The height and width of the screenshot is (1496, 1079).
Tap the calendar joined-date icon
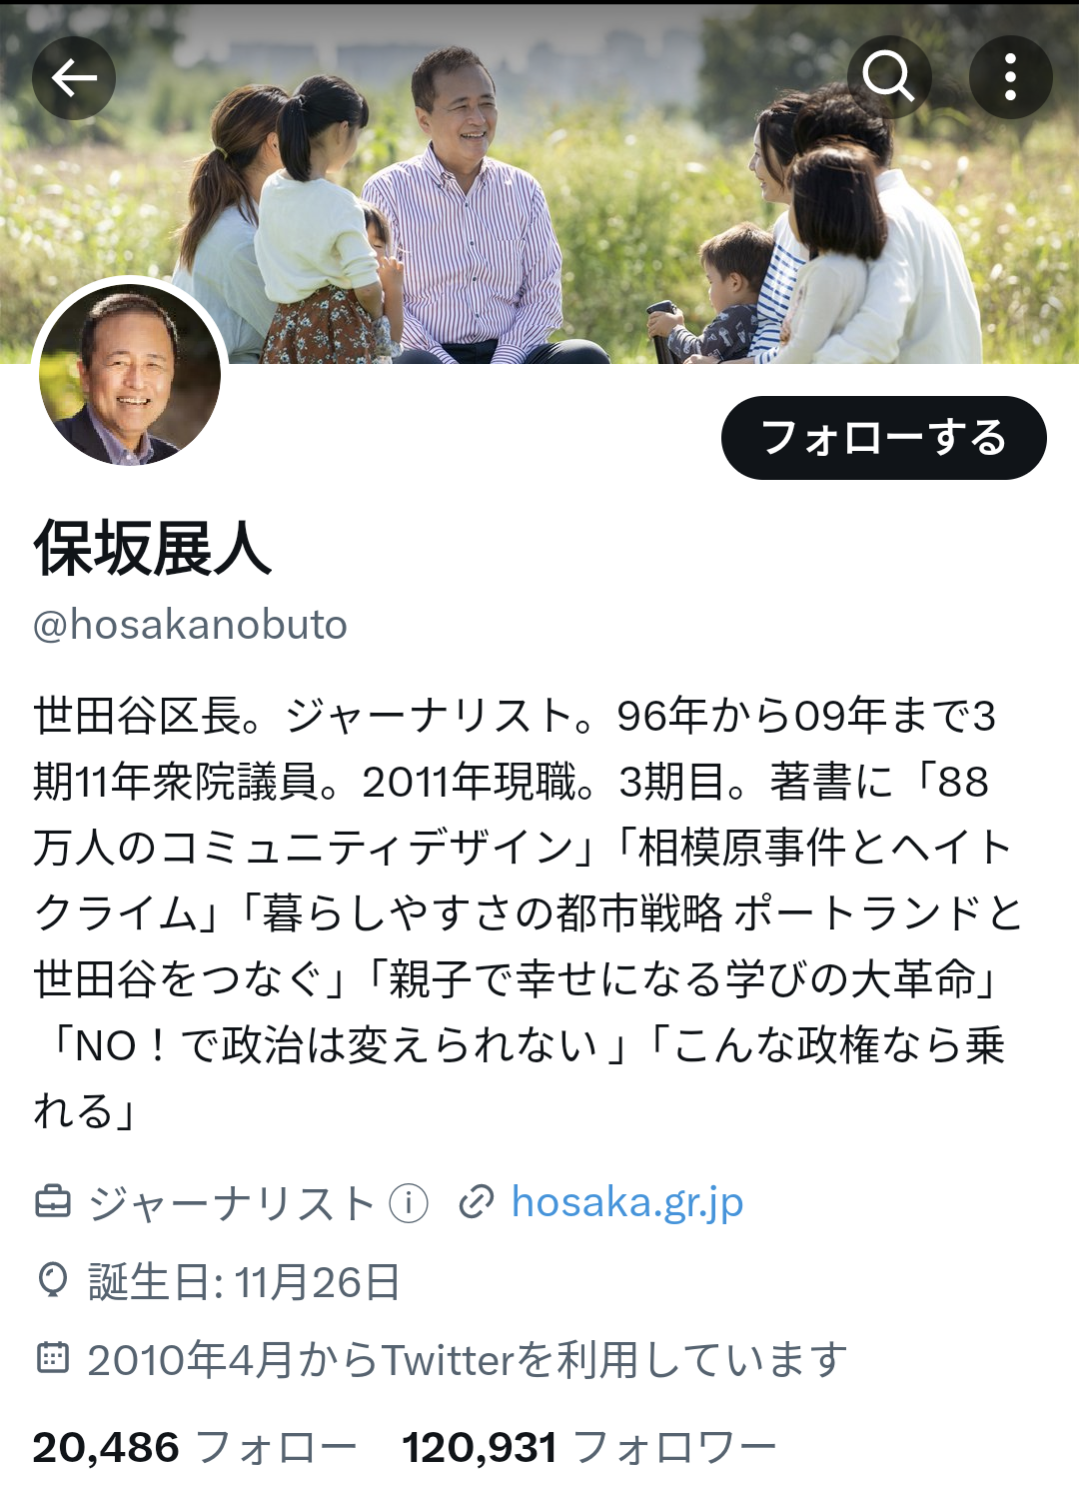click(x=53, y=1358)
